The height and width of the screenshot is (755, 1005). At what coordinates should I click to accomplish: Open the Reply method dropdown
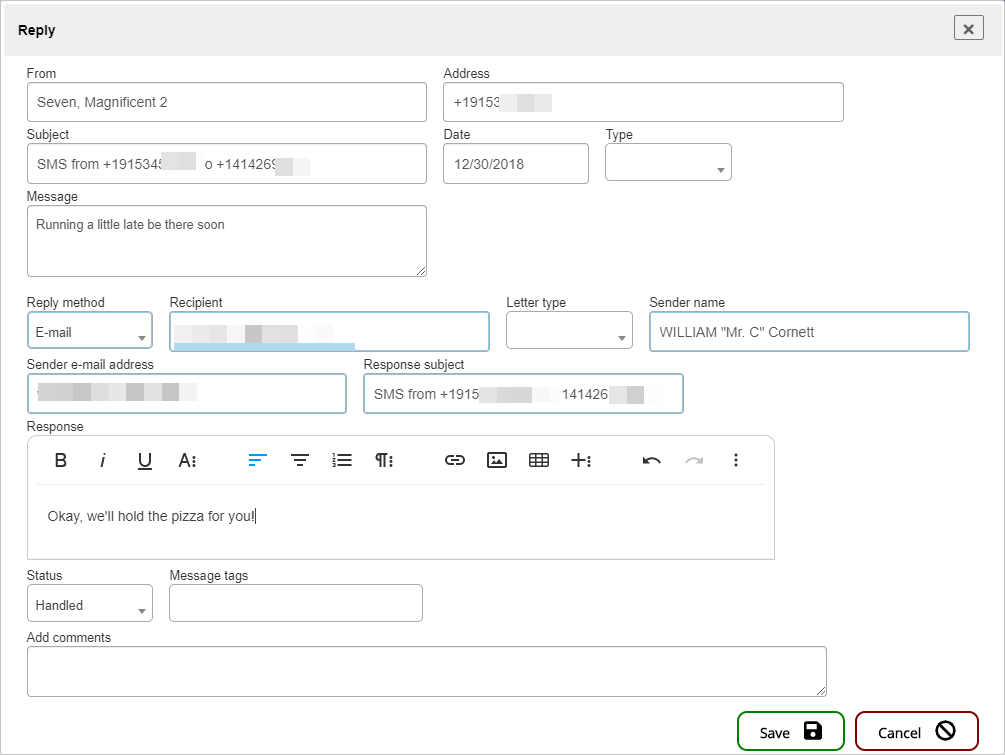click(90, 332)
